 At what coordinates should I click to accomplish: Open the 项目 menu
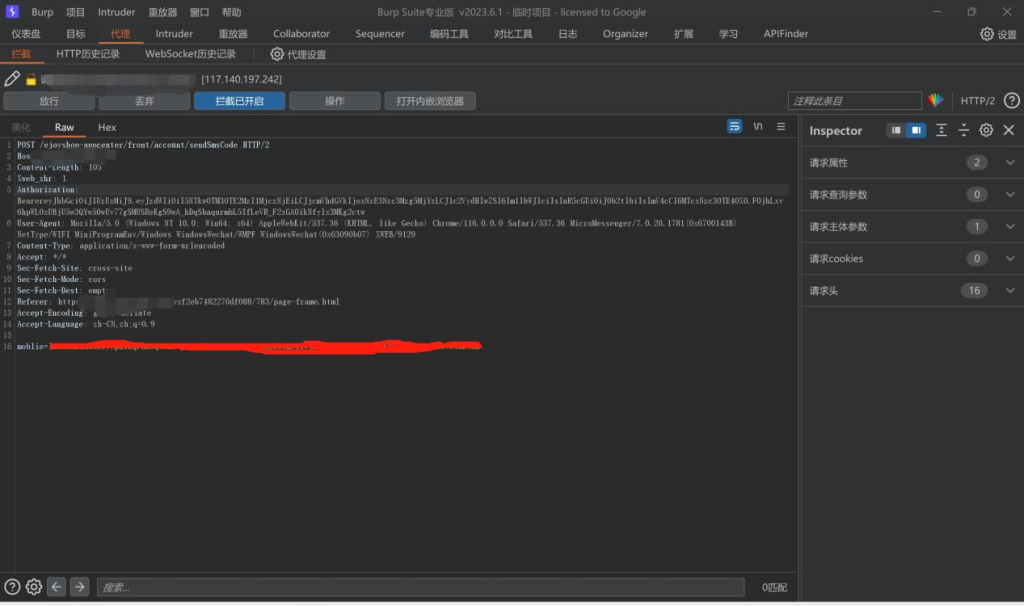[x=75, y=12]
